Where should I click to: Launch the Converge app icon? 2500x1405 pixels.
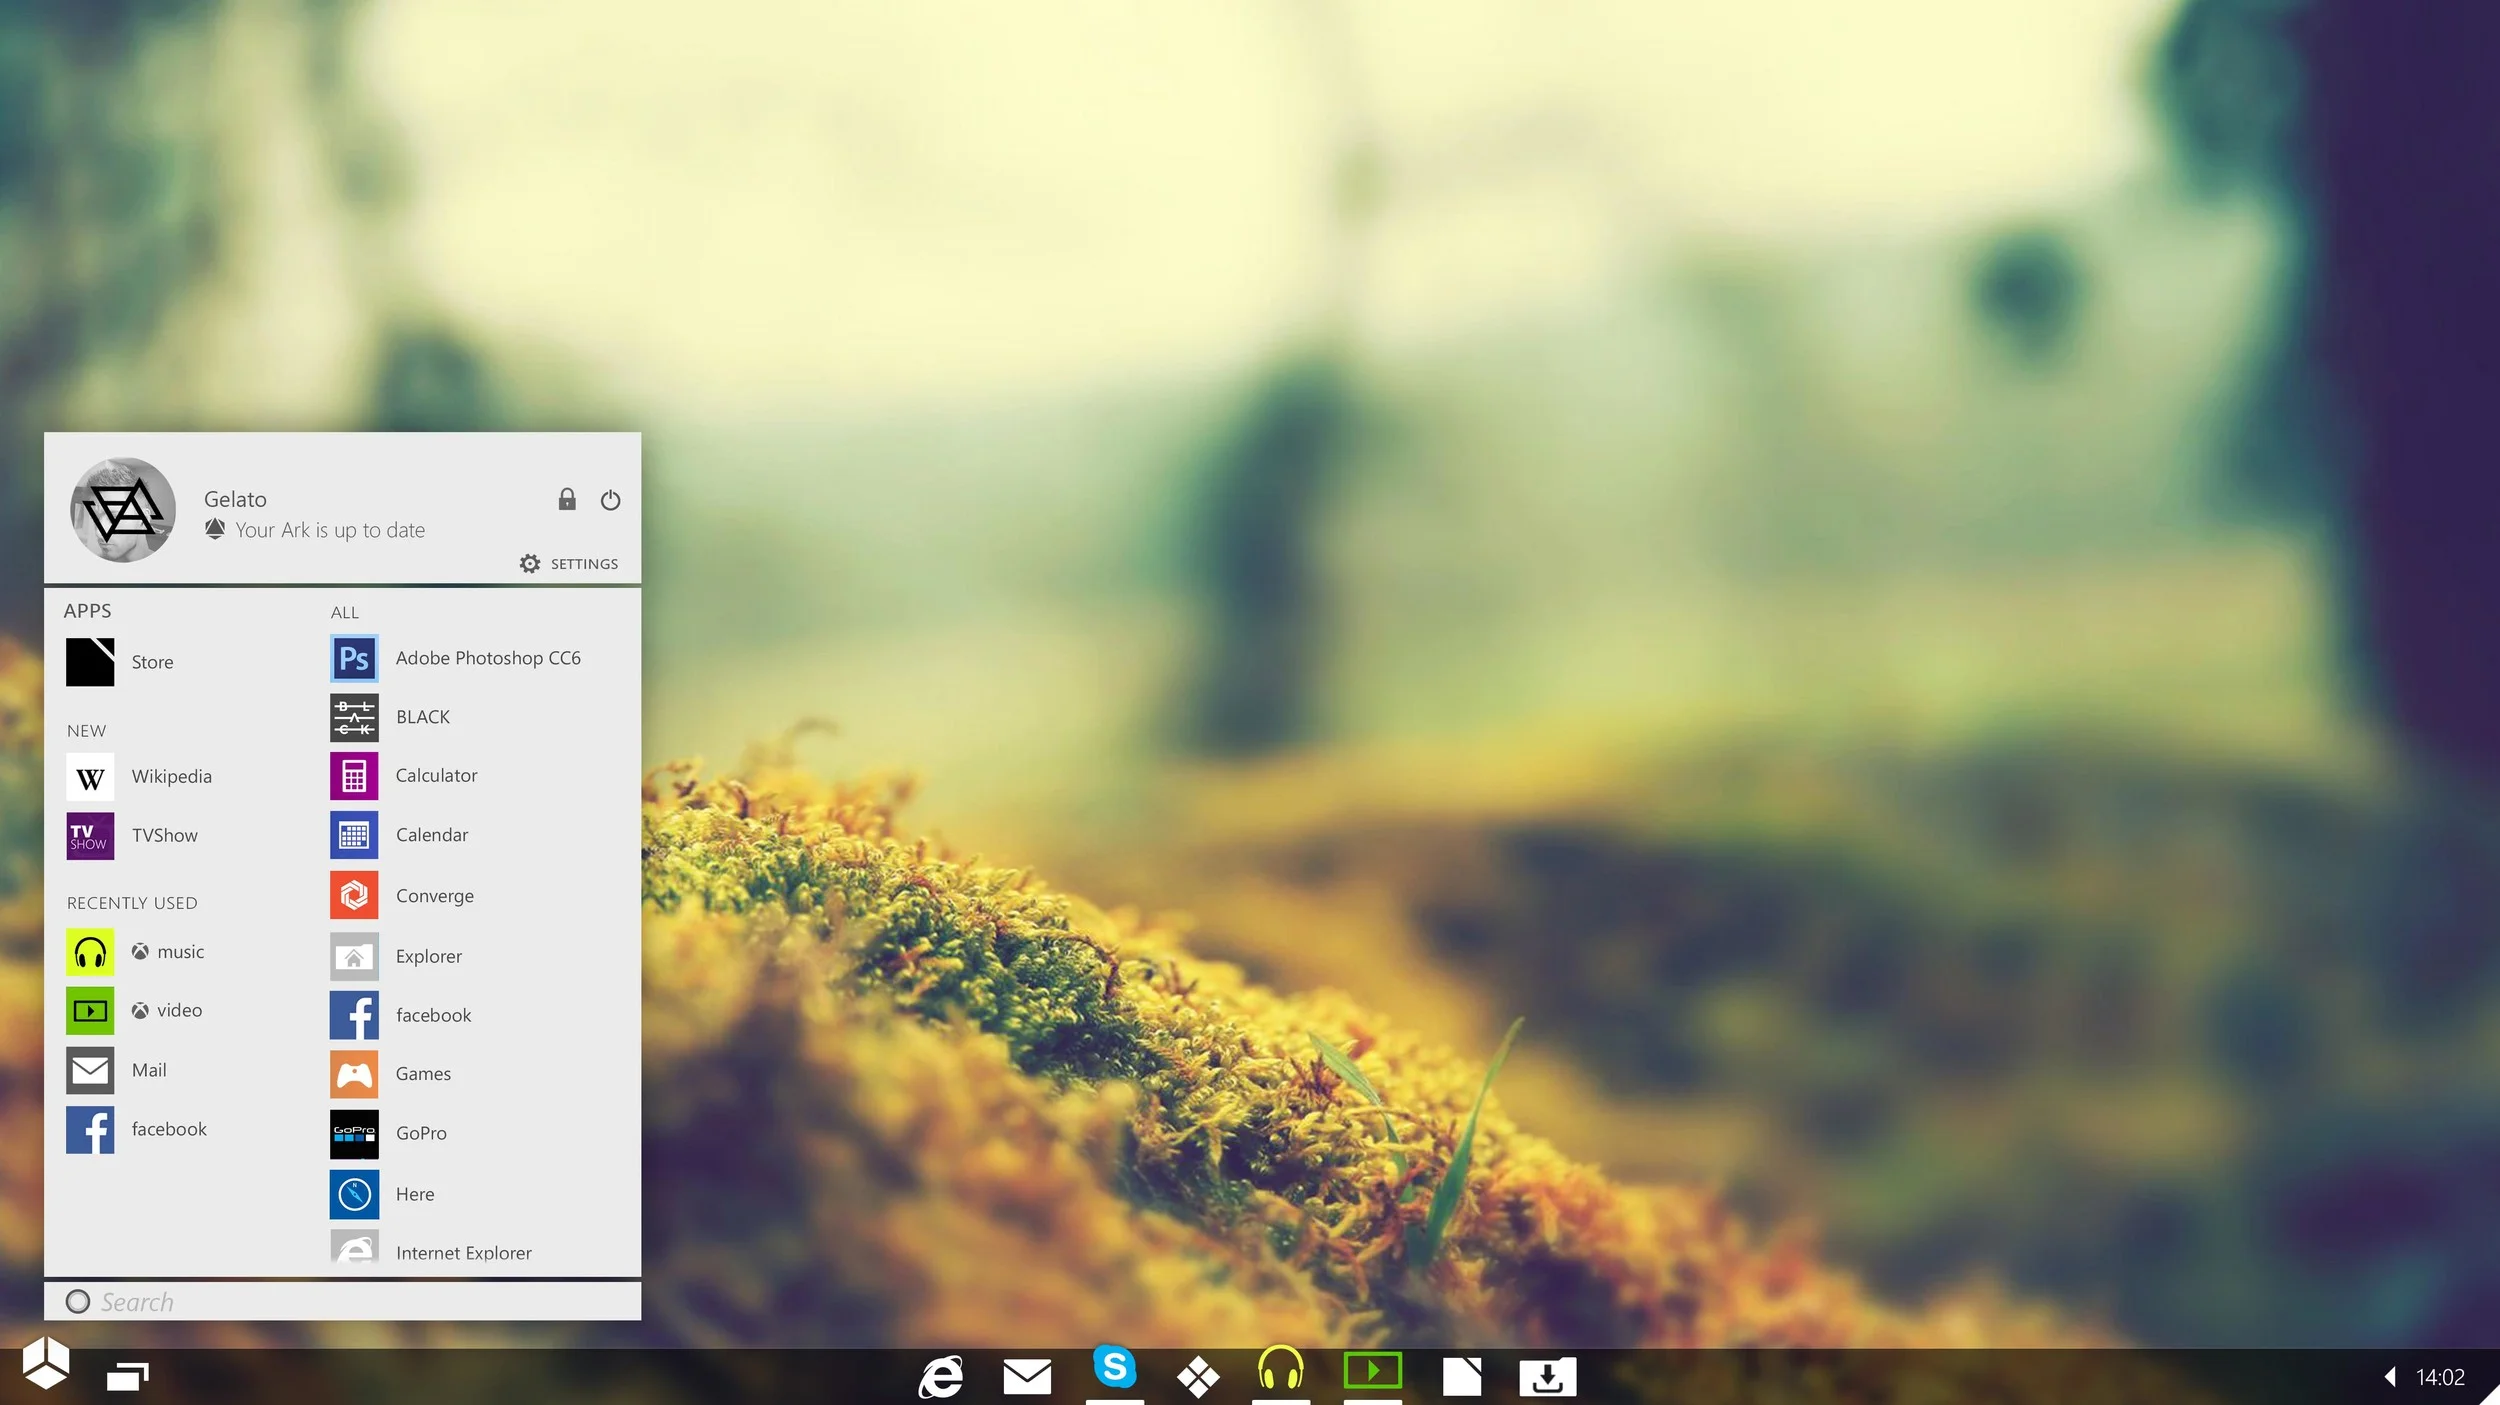pyautogui.click(x=354, y=895)
